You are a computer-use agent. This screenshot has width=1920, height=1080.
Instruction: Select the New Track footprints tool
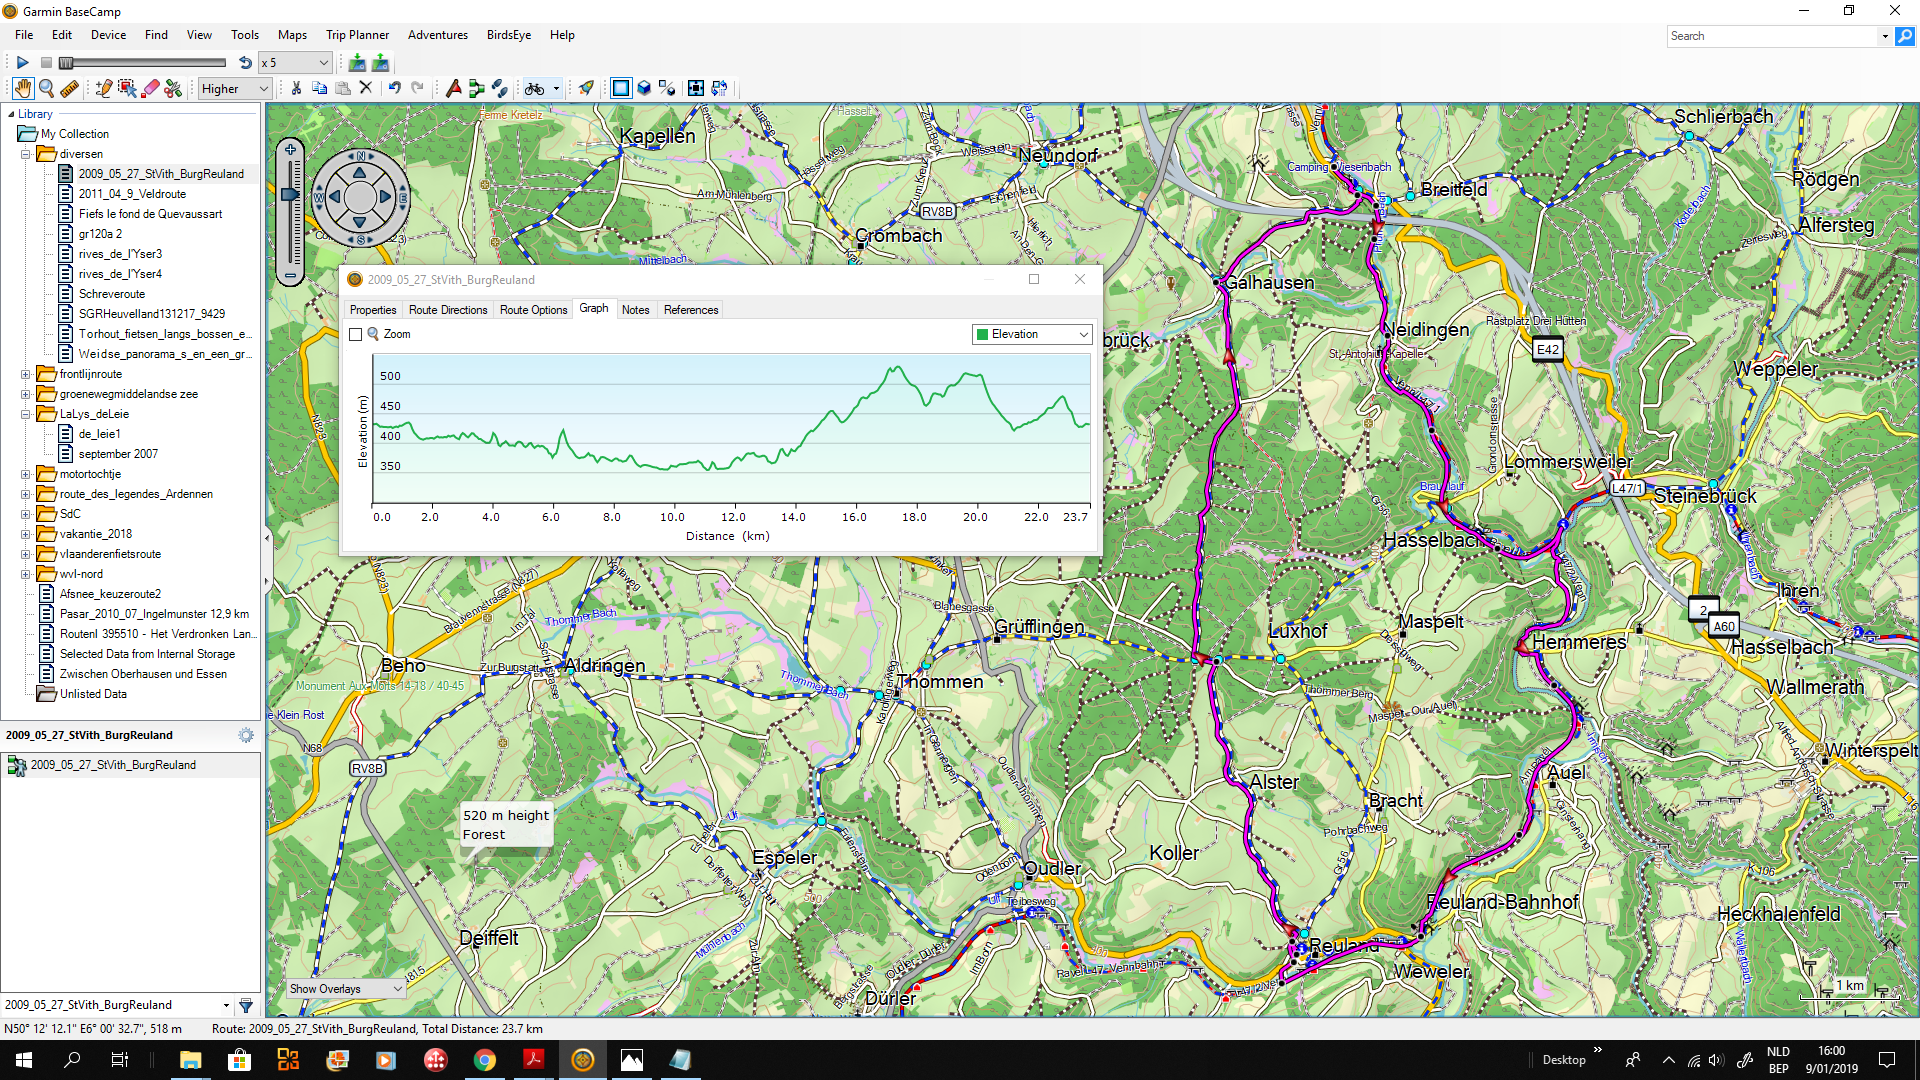coord(500,88)
